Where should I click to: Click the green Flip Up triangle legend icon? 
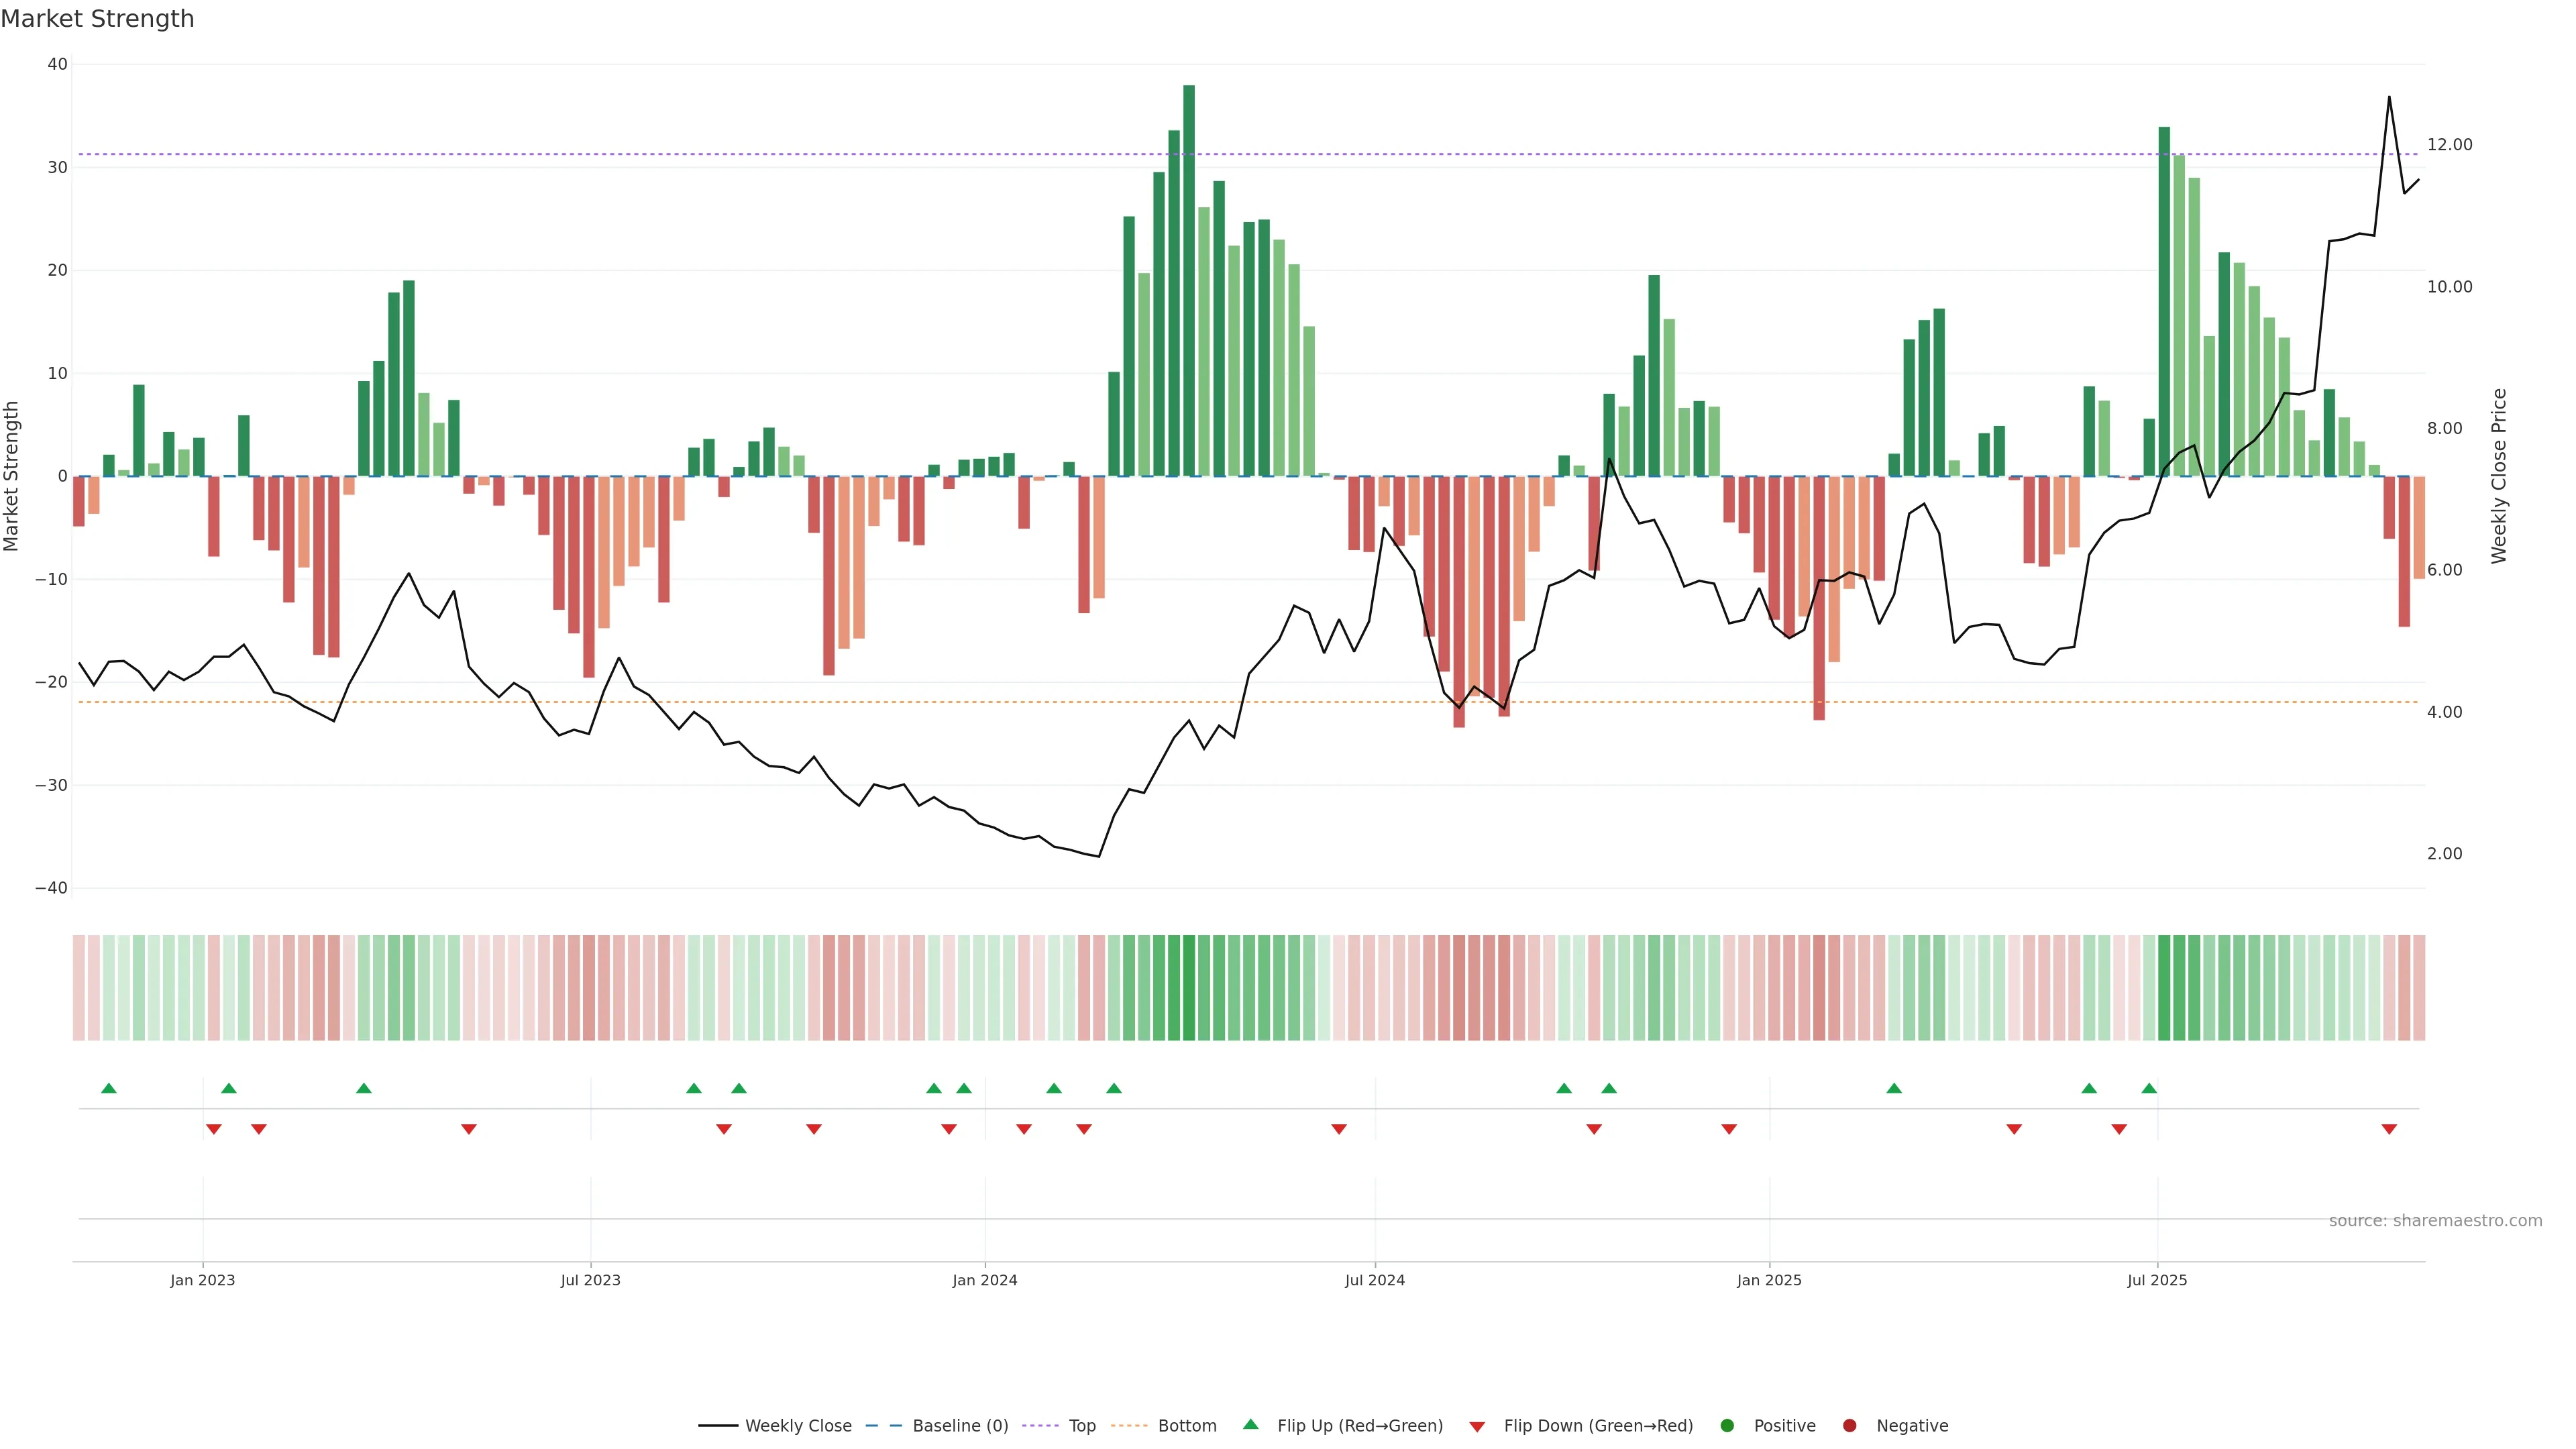point(1250,1424)
